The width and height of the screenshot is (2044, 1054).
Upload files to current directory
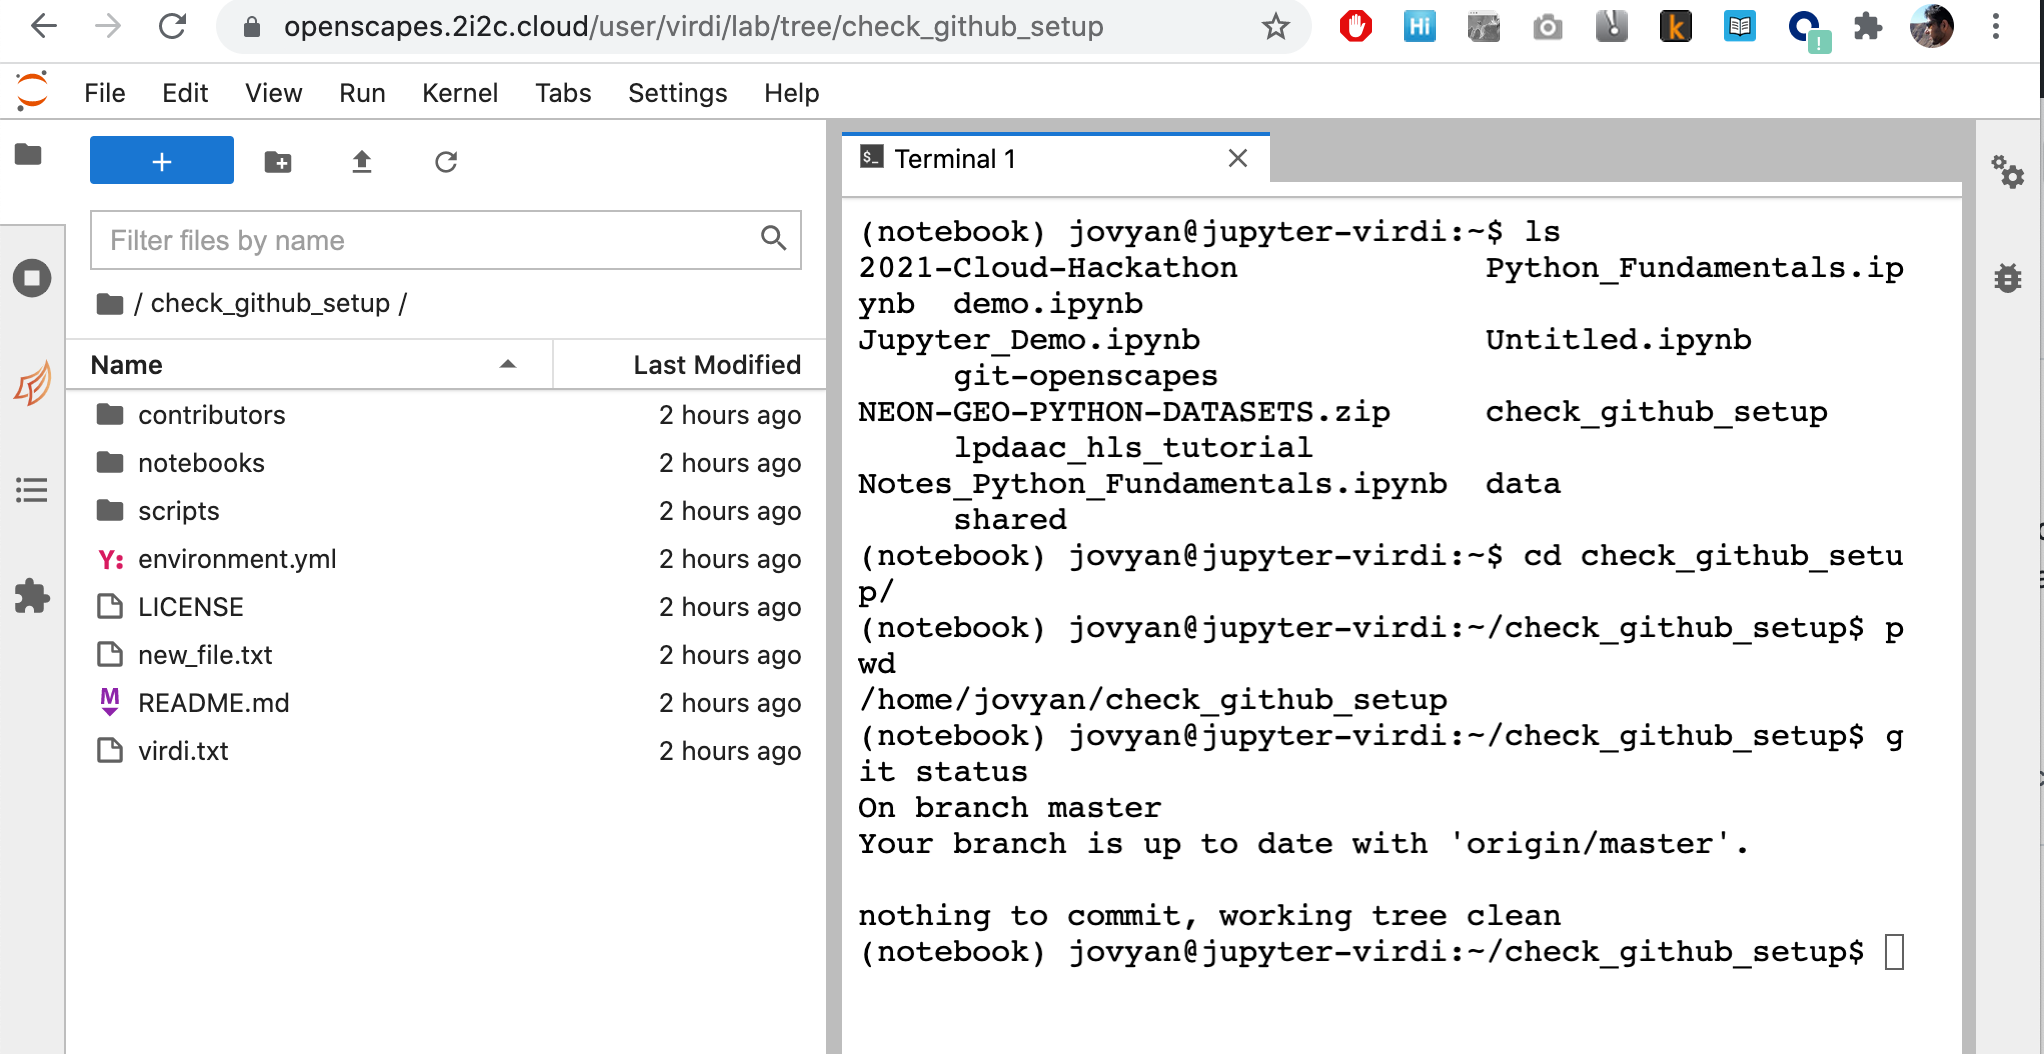click(x=361, y=160)
